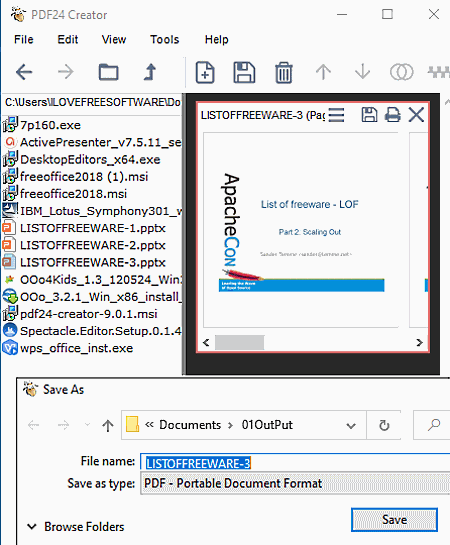The width and height of the screenshot is (450, 545).
Task: Go up one directory level icon
Action: tap(150, 72)
